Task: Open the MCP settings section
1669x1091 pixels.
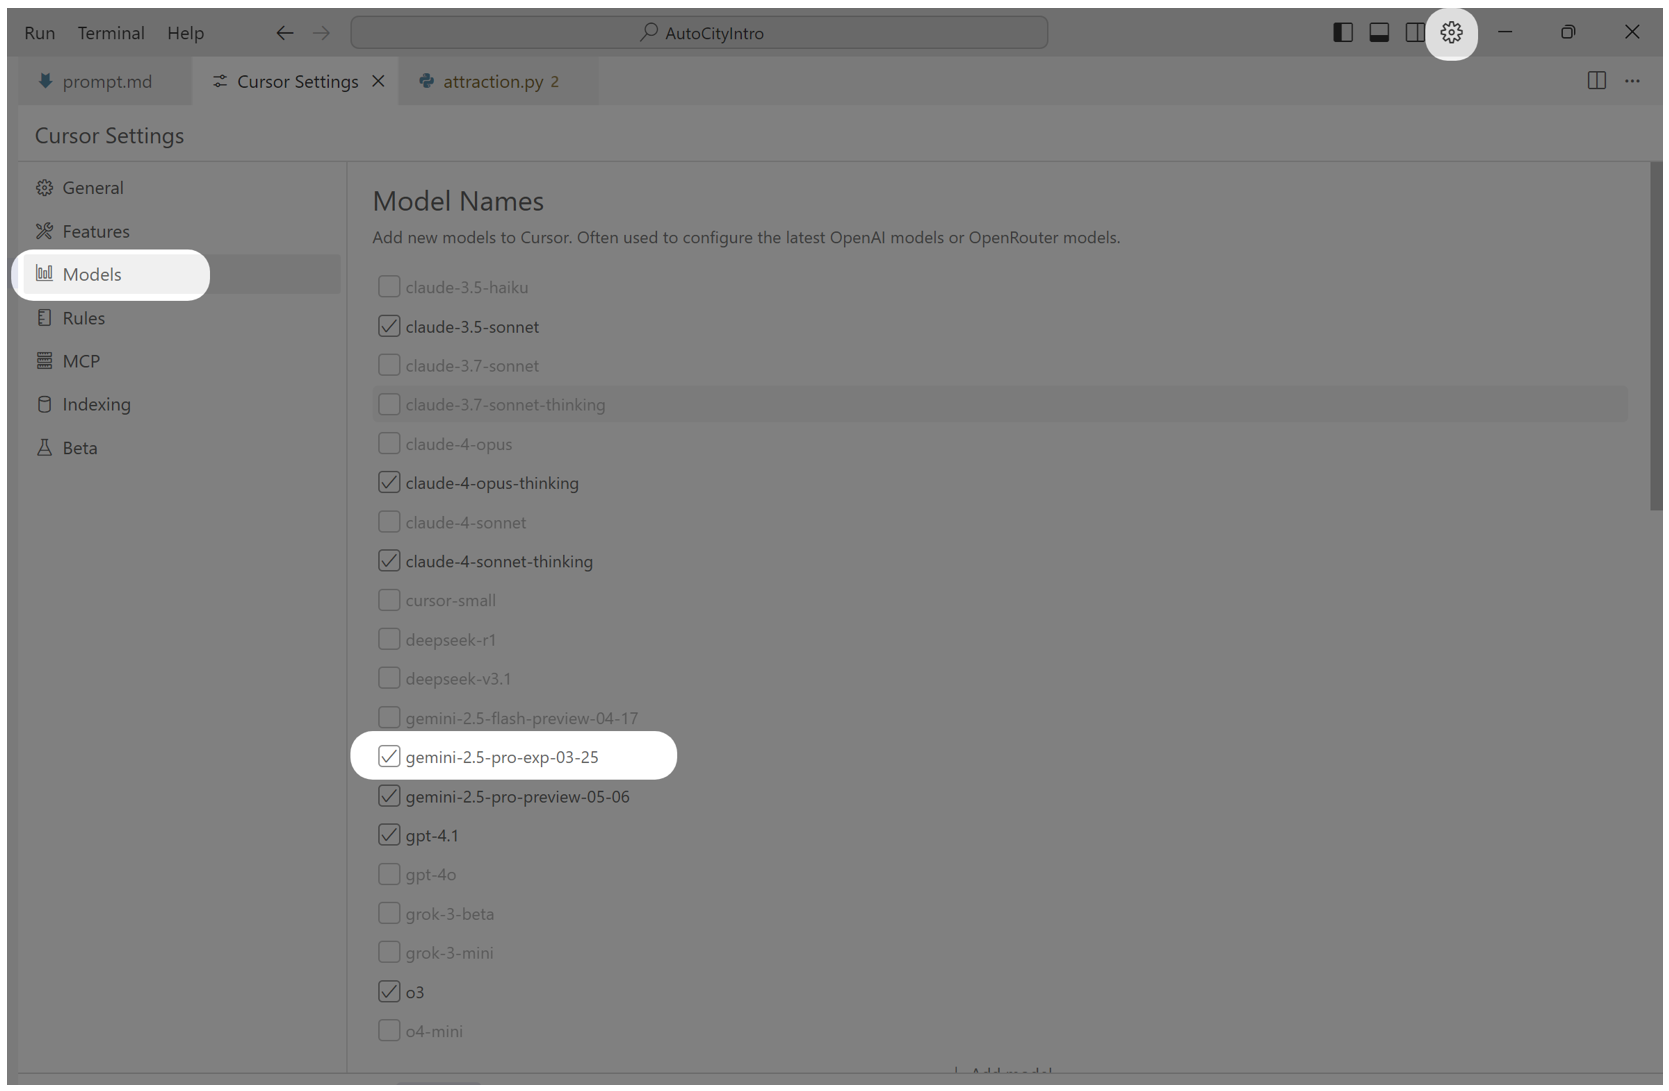Action: pyautogui.click(x=81, y=361)
